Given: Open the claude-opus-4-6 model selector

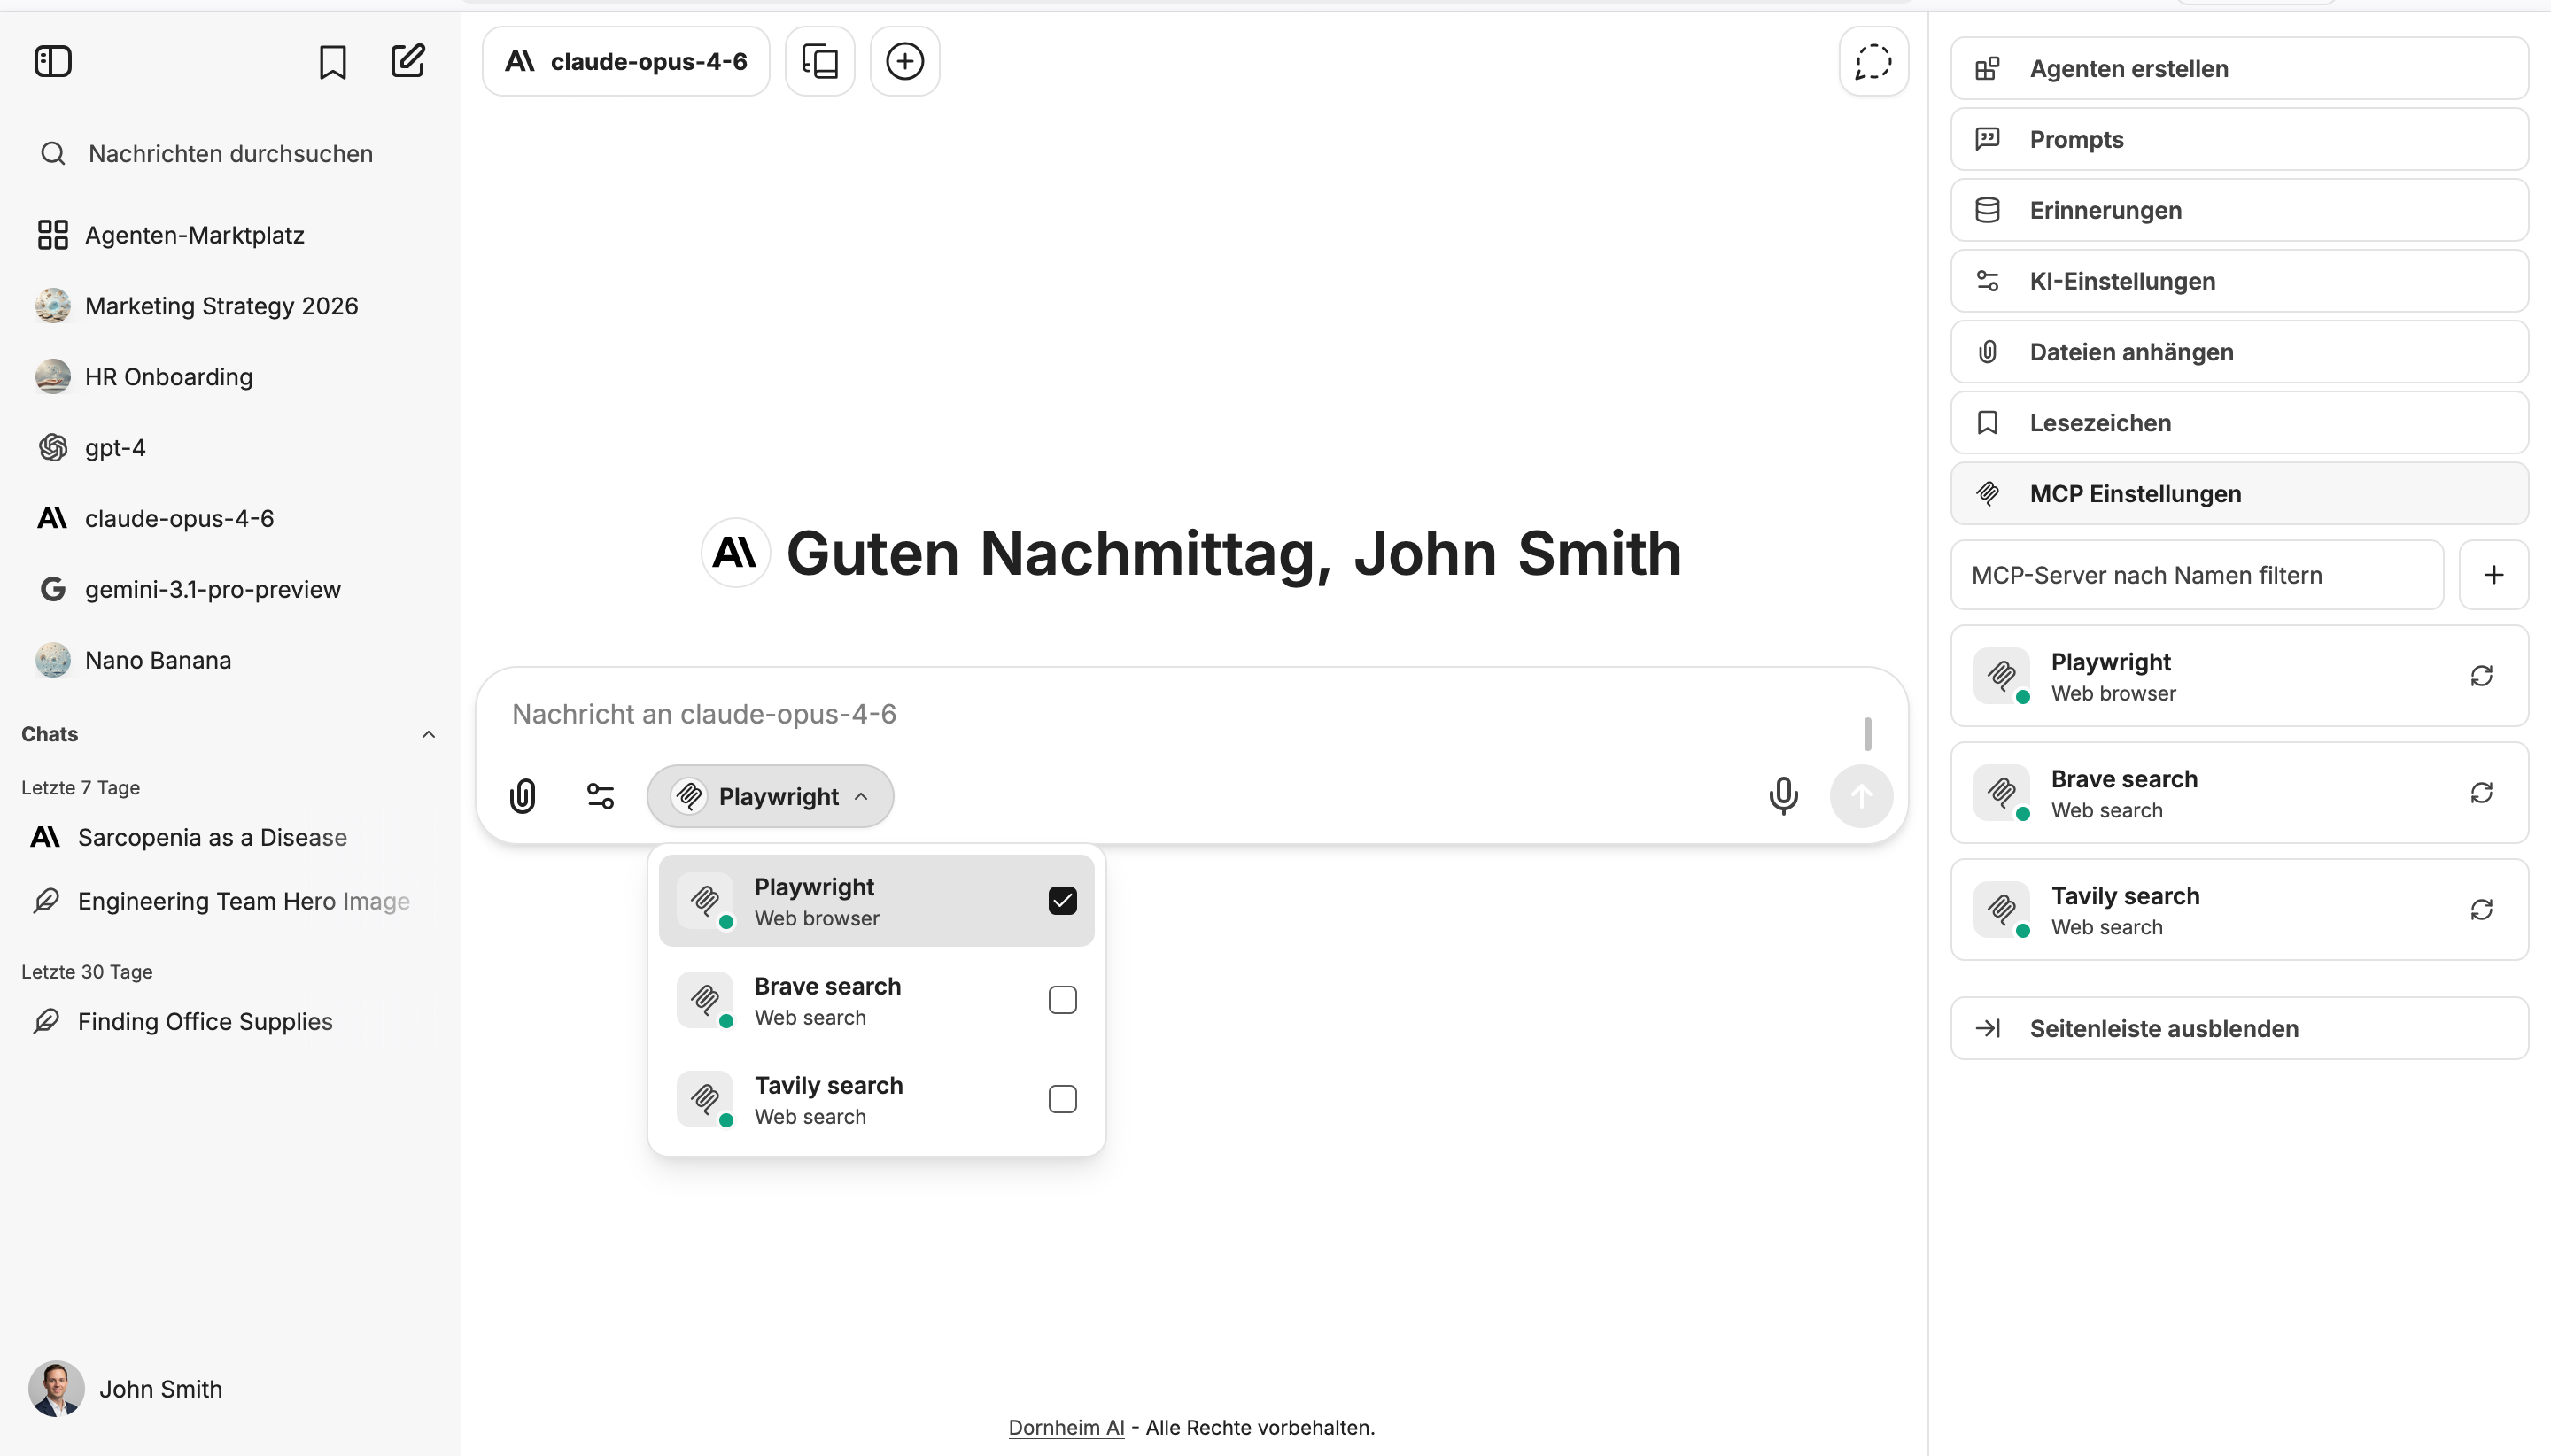Looking at the screenshot, I should [626, 61].
